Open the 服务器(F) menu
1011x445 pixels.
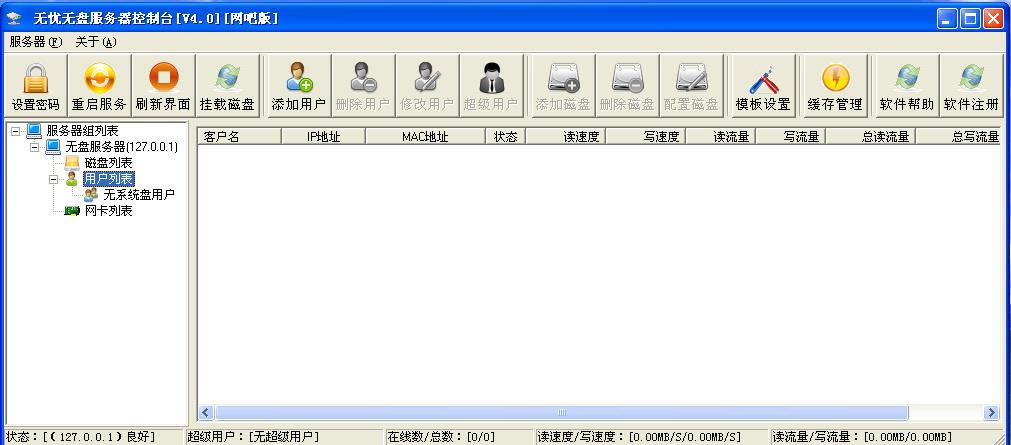point(35,42)
